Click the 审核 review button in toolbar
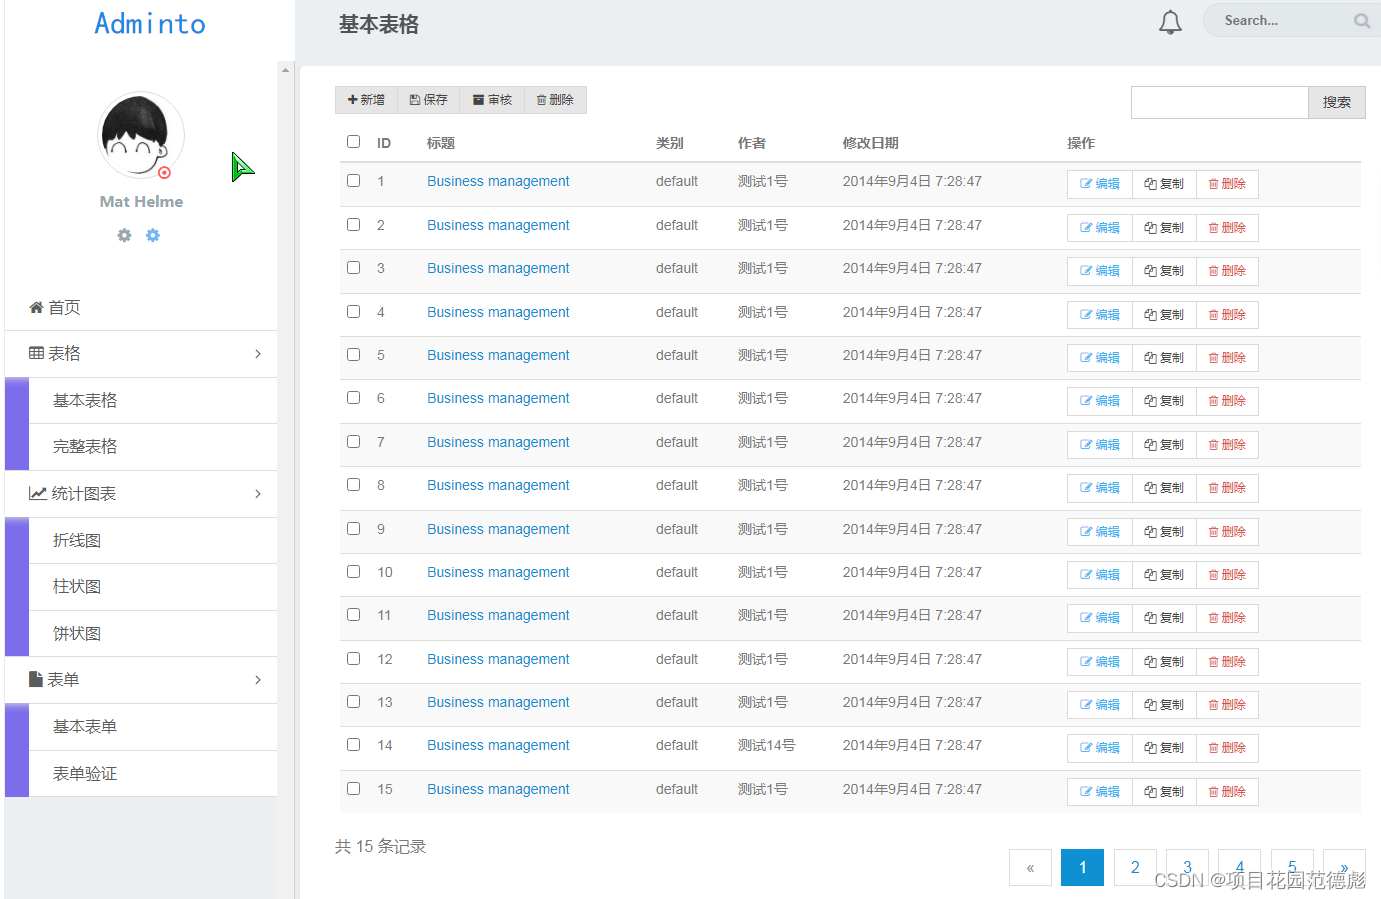This screenshot has width=1381, height=899. [x=492, y=100]
